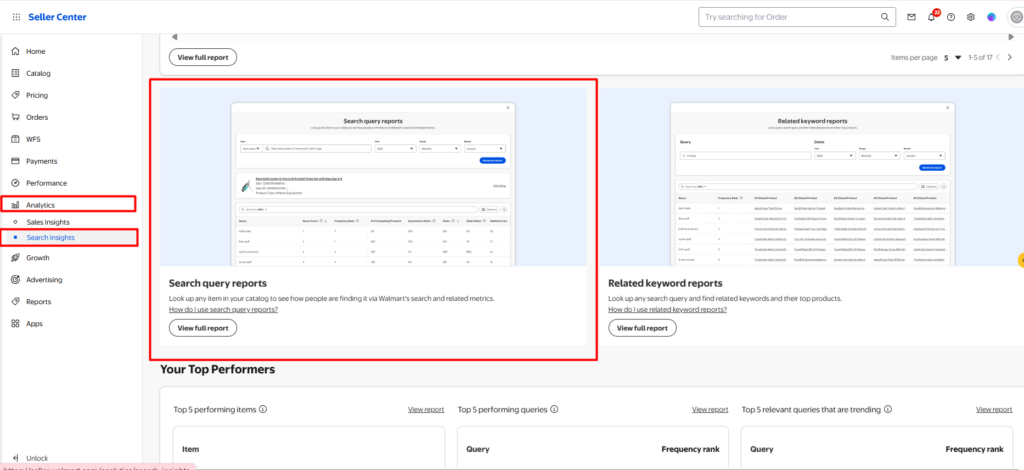1024x470 pixels.
Task: Click info icon beside Top 5 performing items
Action: [263, 409]
